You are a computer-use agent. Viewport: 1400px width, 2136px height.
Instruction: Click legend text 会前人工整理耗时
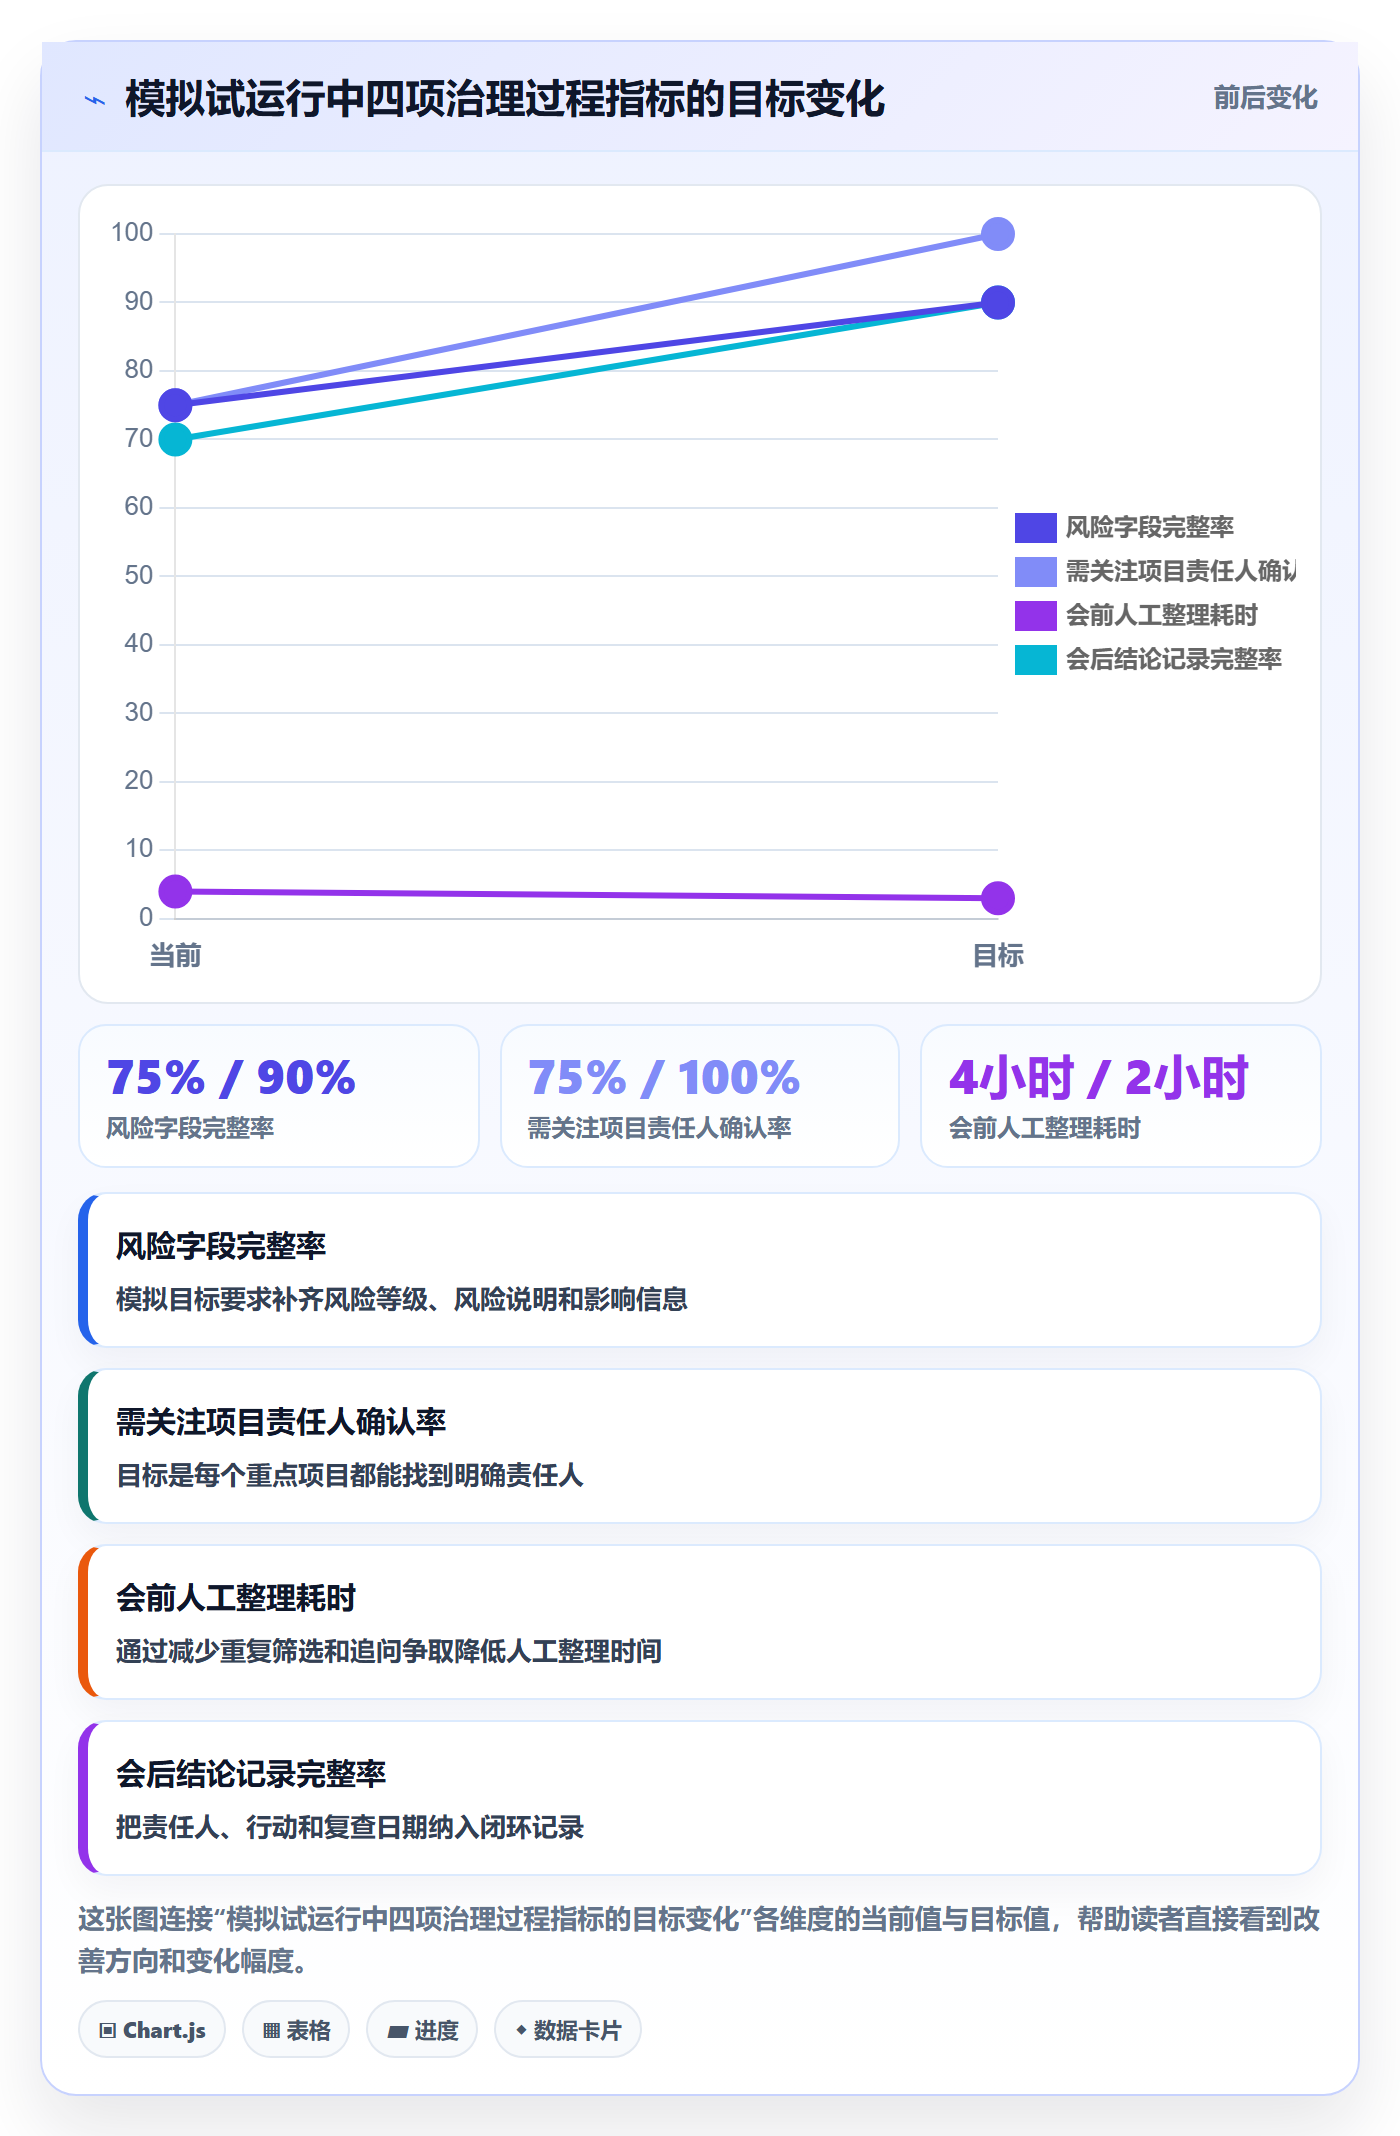coord(1161,615)
